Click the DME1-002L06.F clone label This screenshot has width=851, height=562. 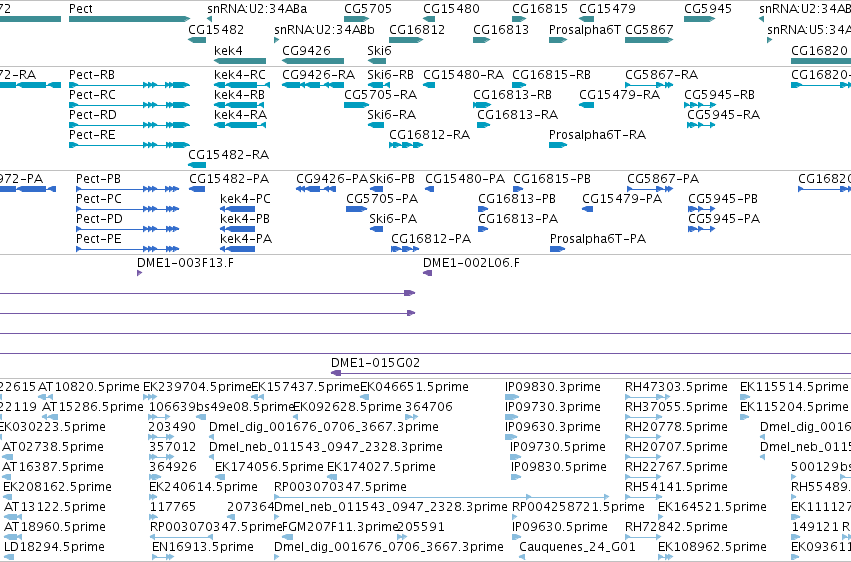[471, 263]
